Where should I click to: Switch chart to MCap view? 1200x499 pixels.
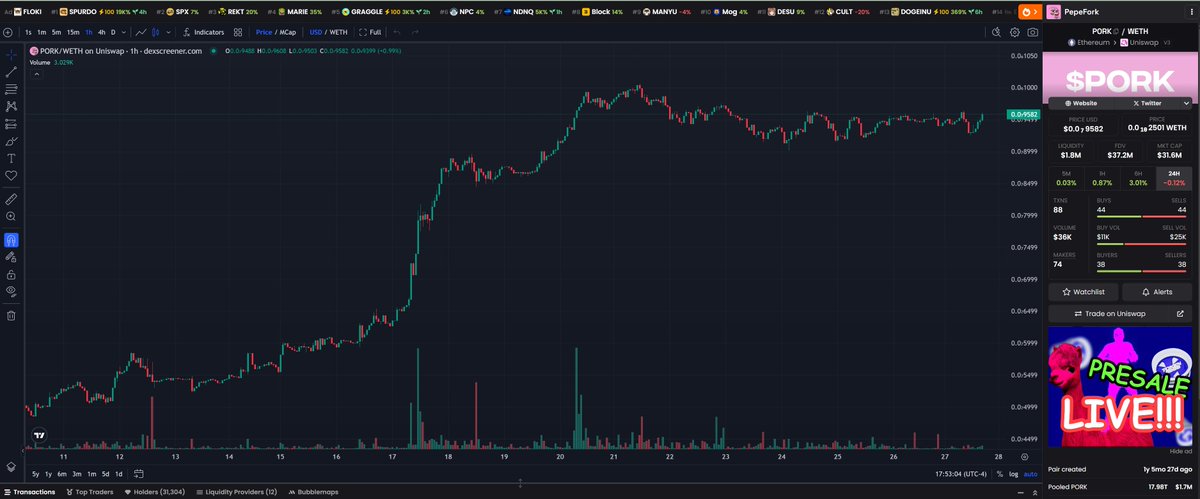click(287, 32)
